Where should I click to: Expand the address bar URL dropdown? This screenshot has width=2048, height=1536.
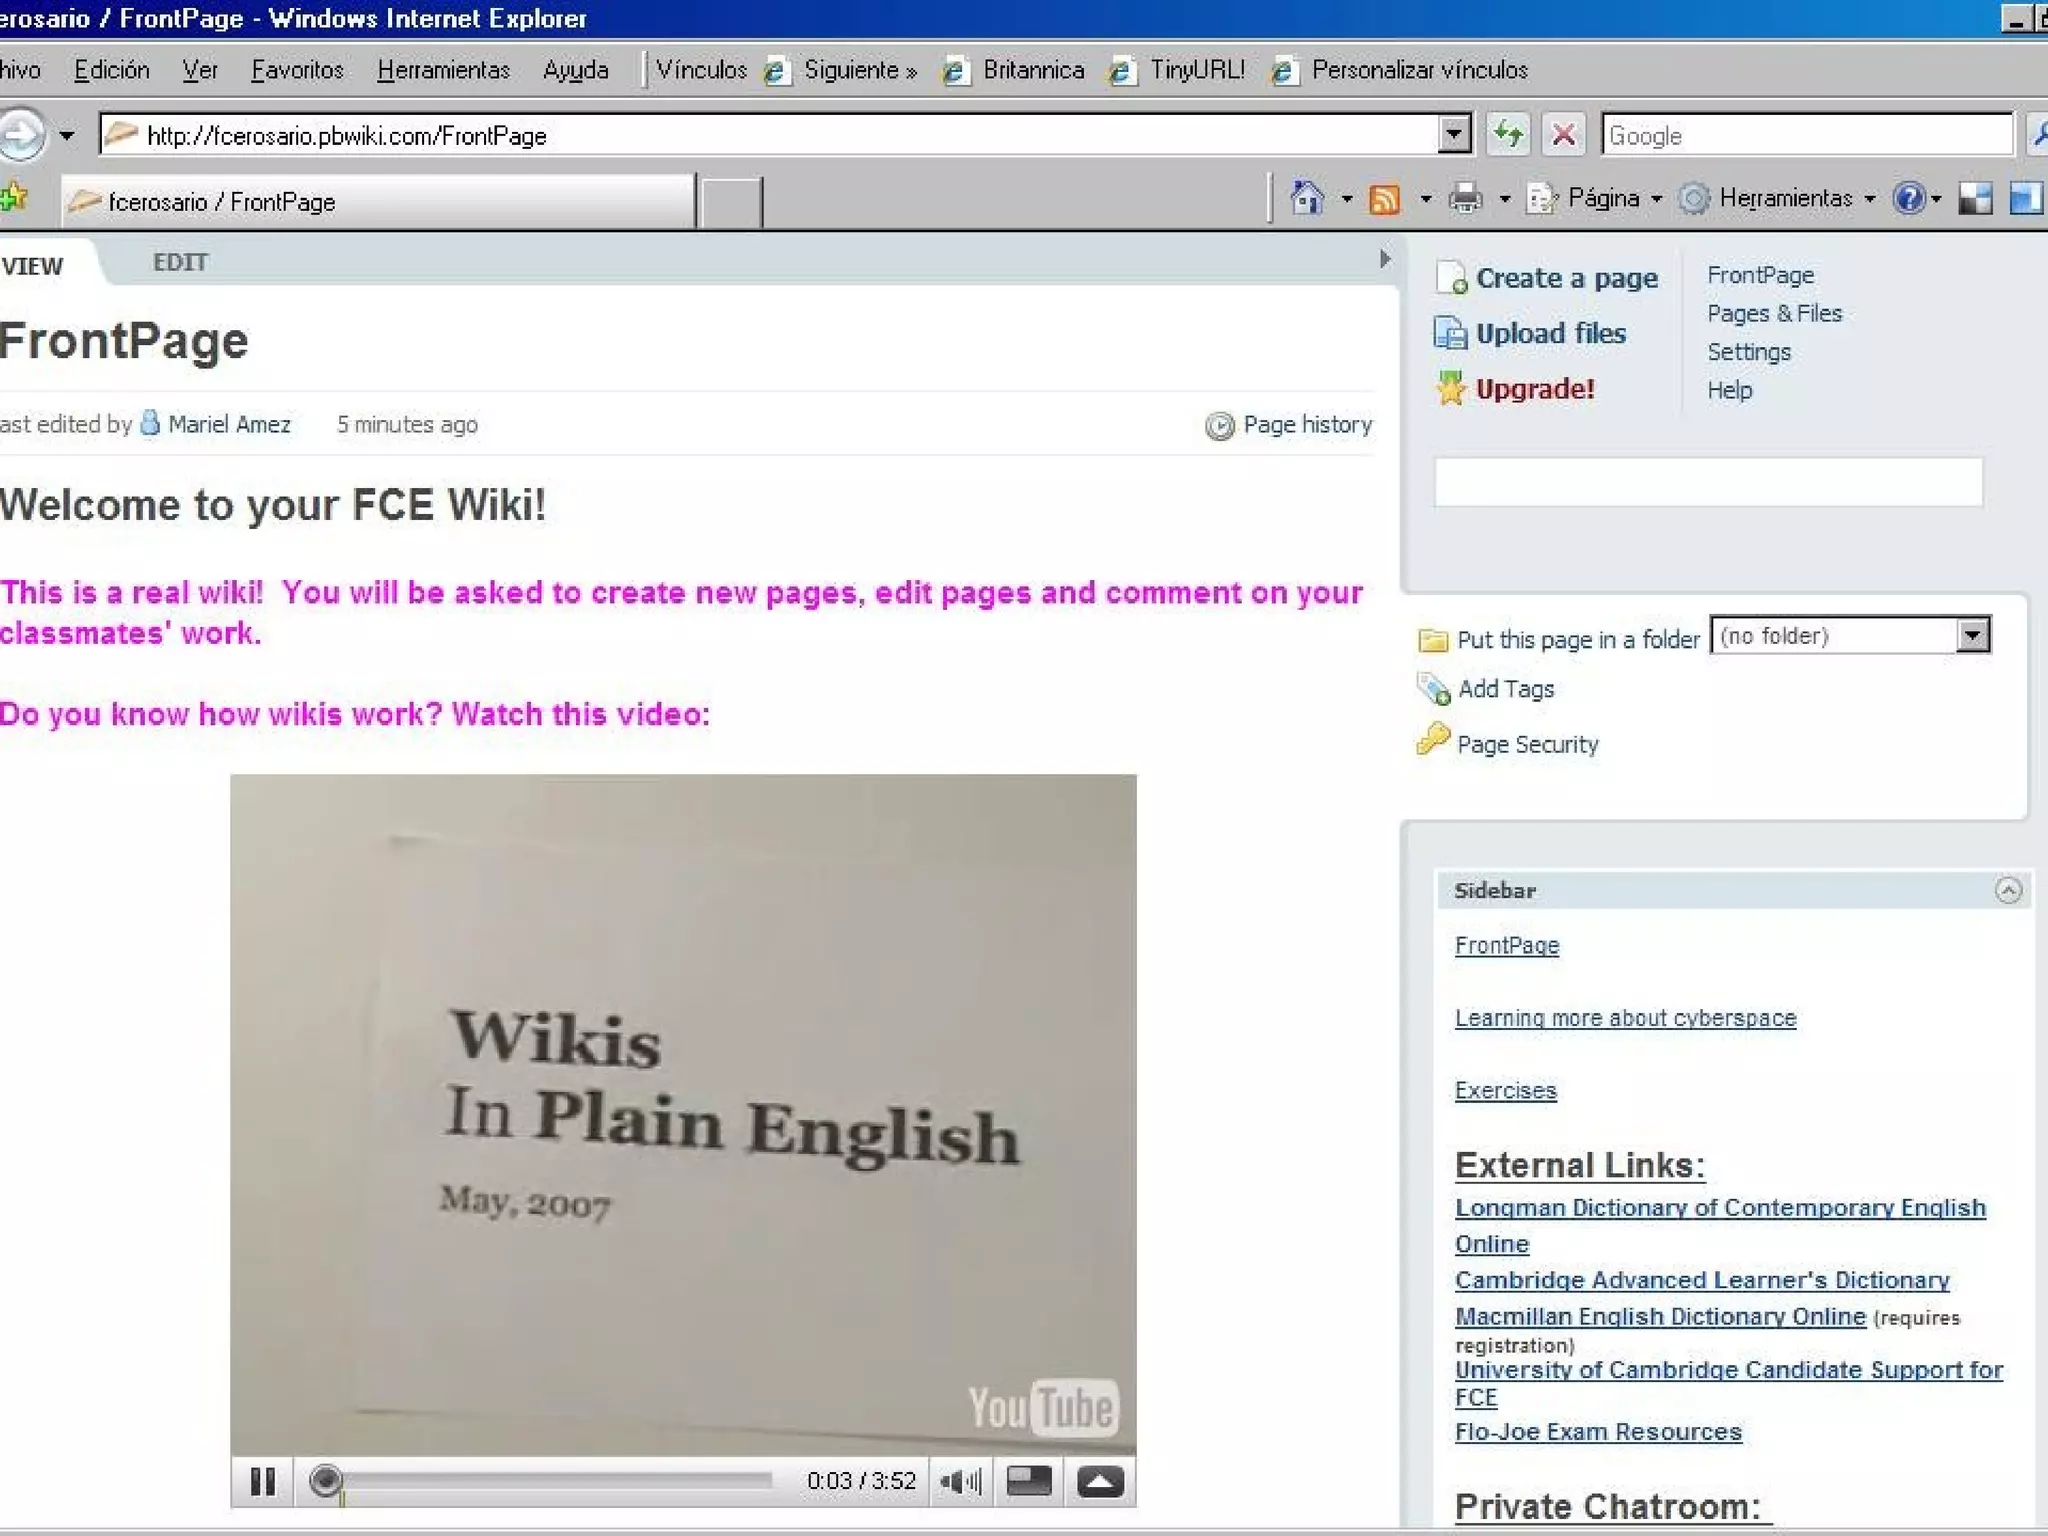[1454, 134]
